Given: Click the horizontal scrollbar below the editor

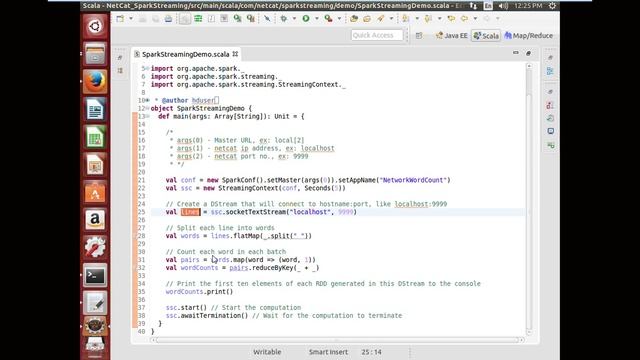Looking at the screenshot, I should click(337, 340).
